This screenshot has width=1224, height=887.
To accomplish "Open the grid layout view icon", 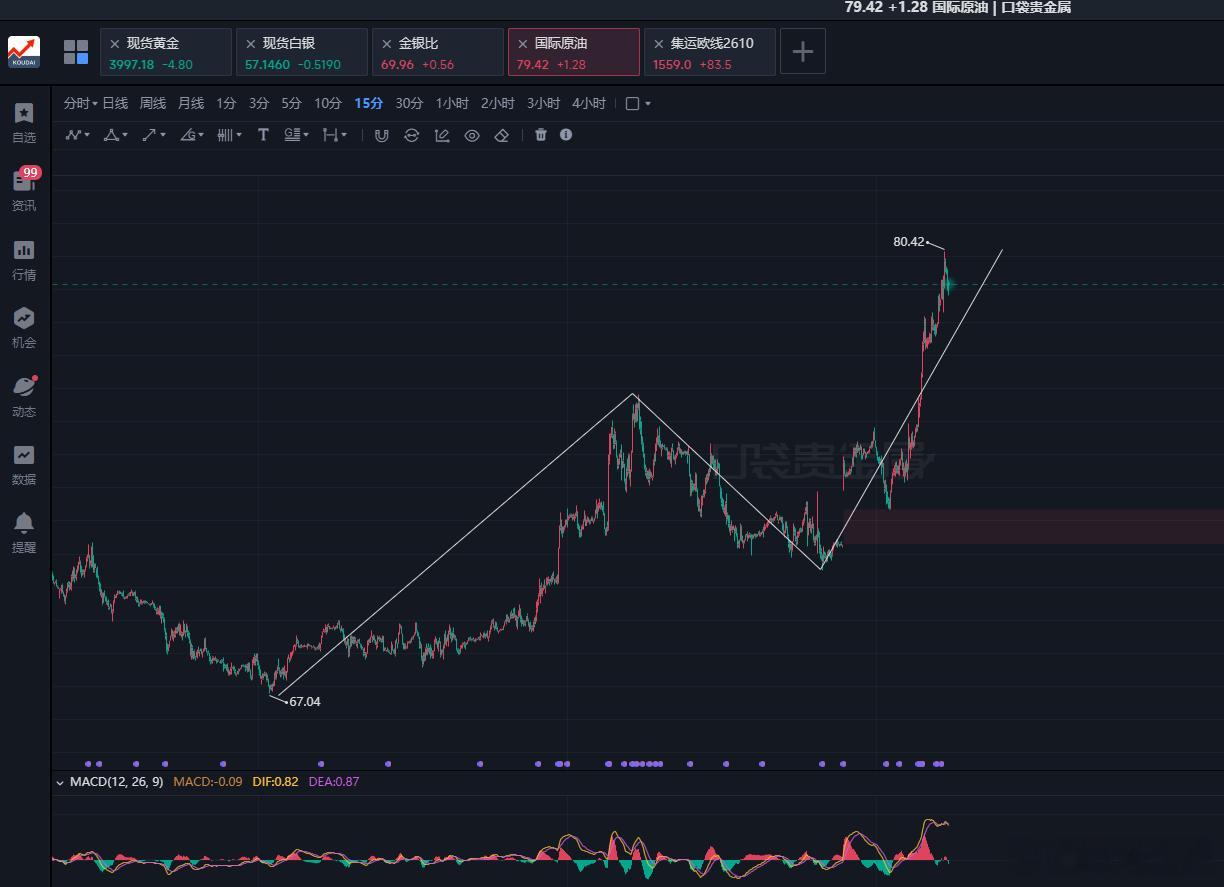I will pyautogui.click(x=76, y=52).
